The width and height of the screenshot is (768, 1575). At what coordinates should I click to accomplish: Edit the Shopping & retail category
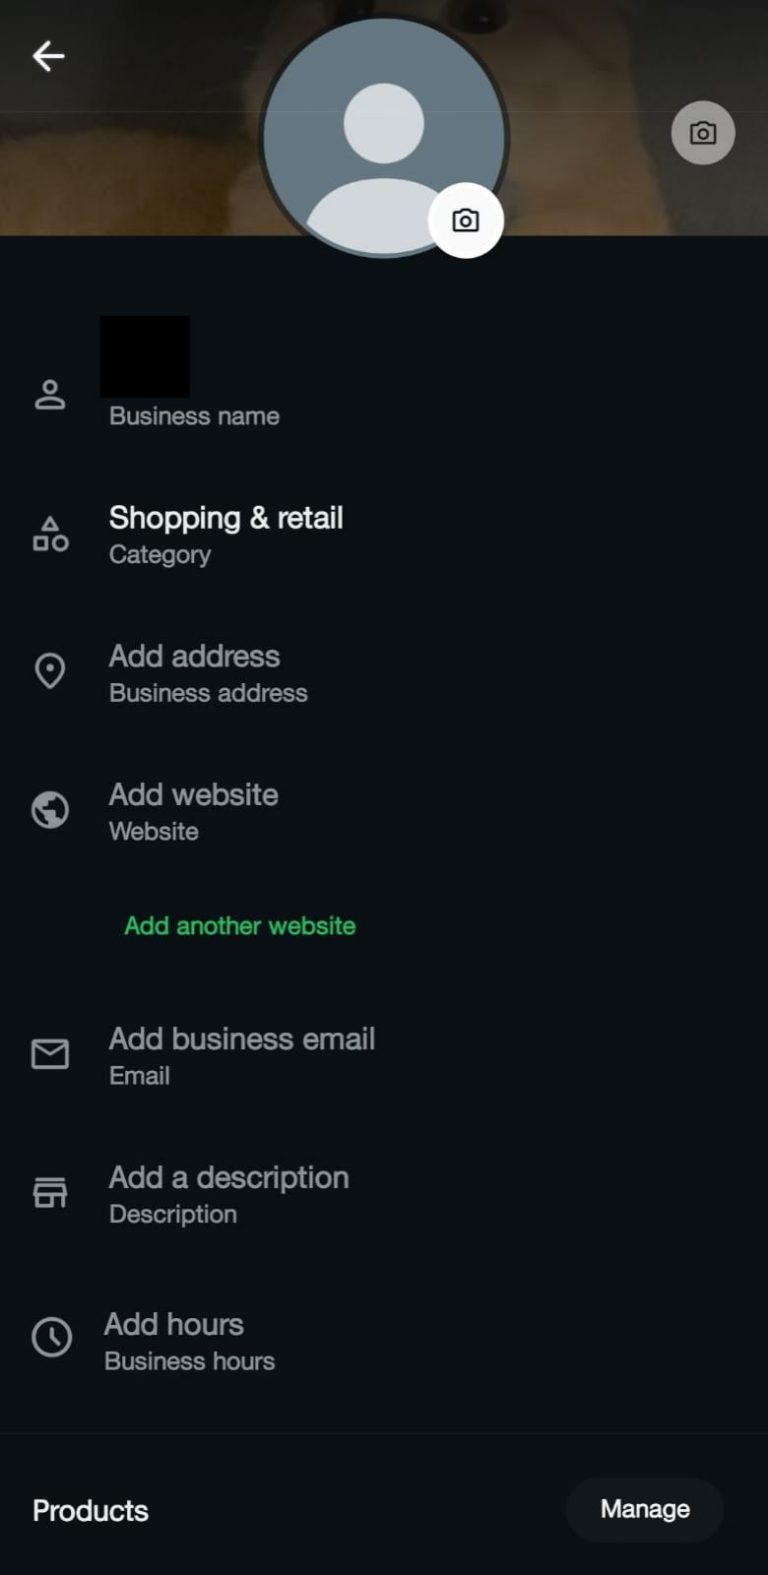(x=226, y=518)
